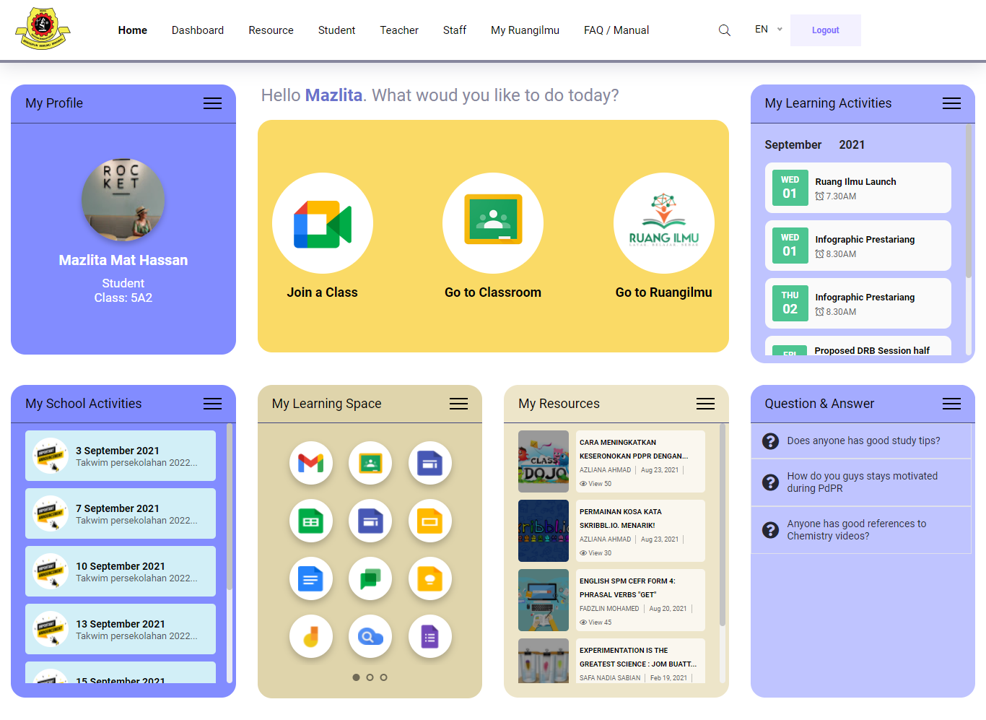Click the school crest logo
Viewport: 986px width, 720px height.
(x=43, y=28)
